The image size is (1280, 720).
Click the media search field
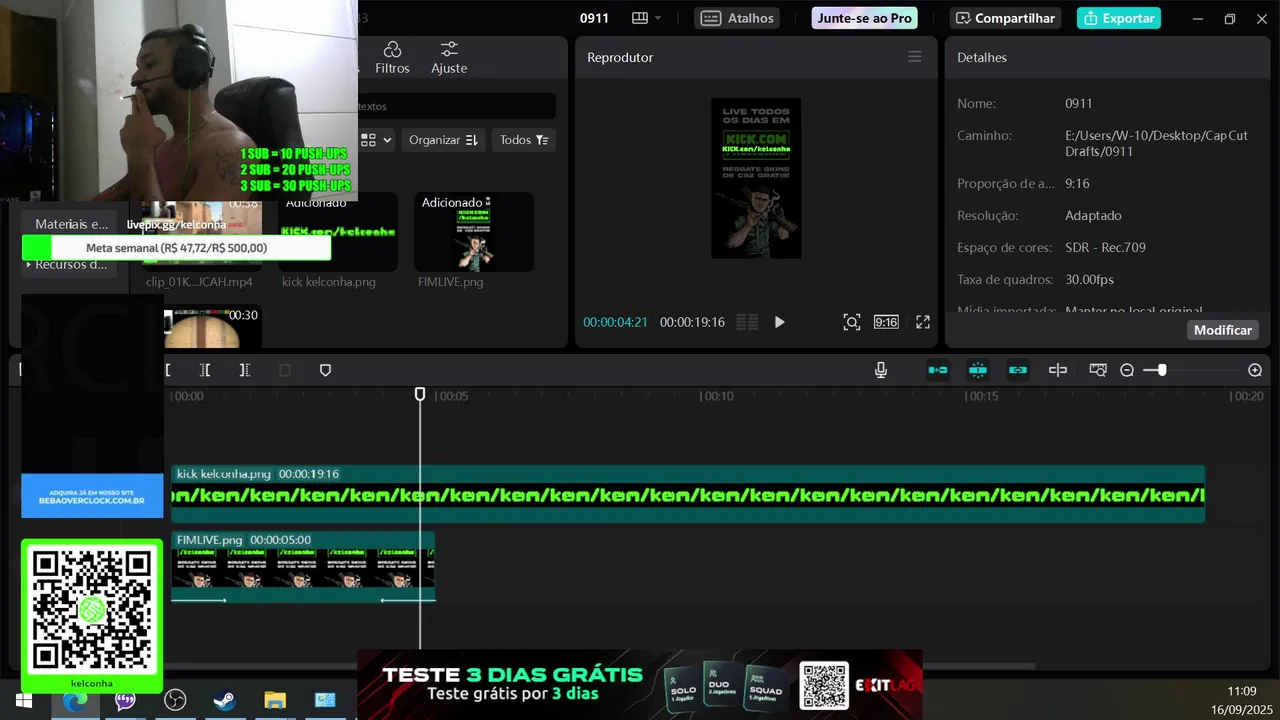click(x=456, y=106)
